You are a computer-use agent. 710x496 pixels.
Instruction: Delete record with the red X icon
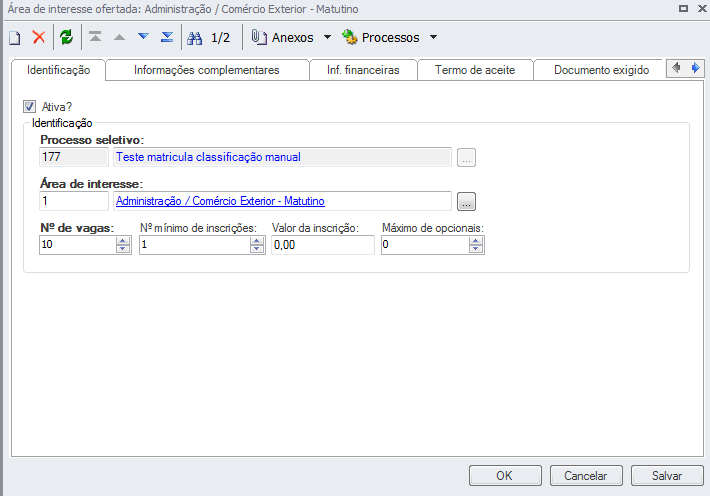[x=39, y=37]
